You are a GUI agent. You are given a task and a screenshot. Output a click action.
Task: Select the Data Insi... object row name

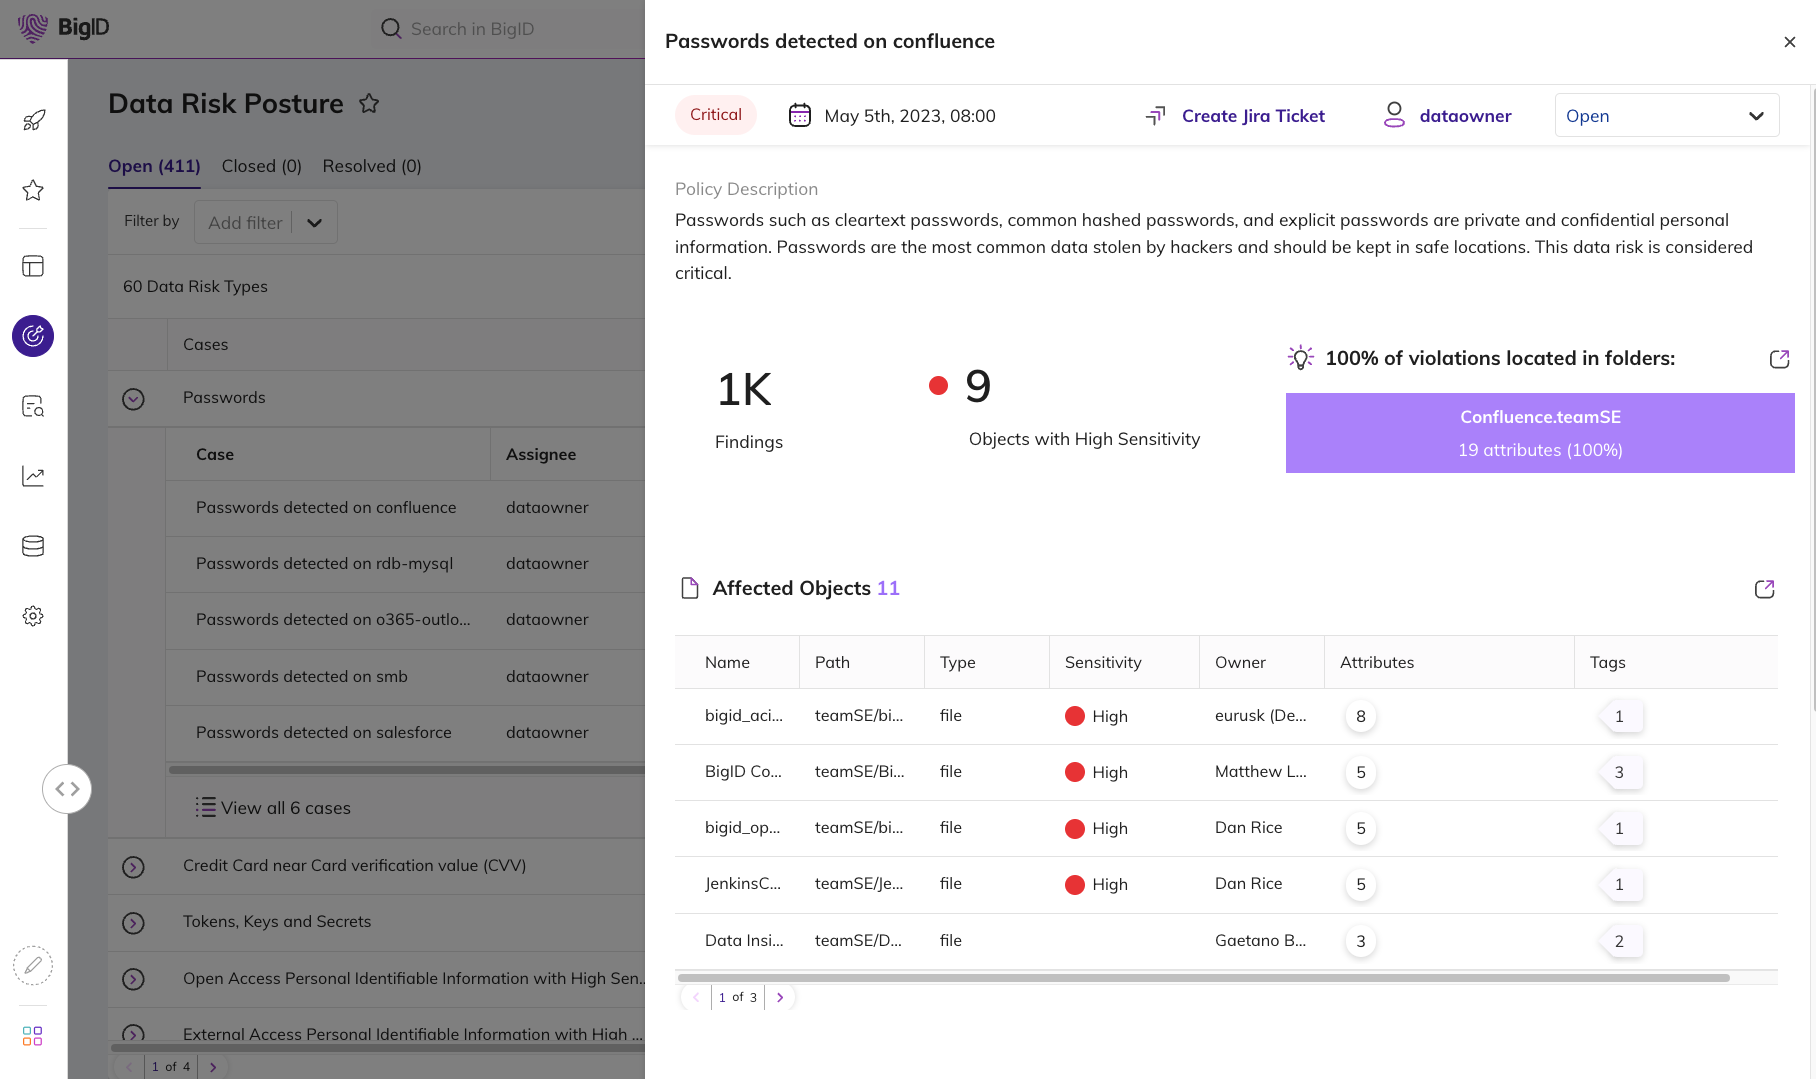(744, 940)
